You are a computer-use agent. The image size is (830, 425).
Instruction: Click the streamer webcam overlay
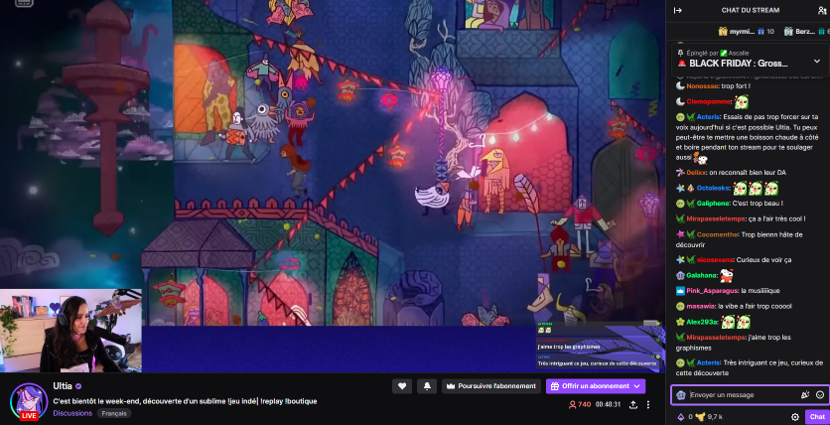pyautogui.click(x=71, y=331)
